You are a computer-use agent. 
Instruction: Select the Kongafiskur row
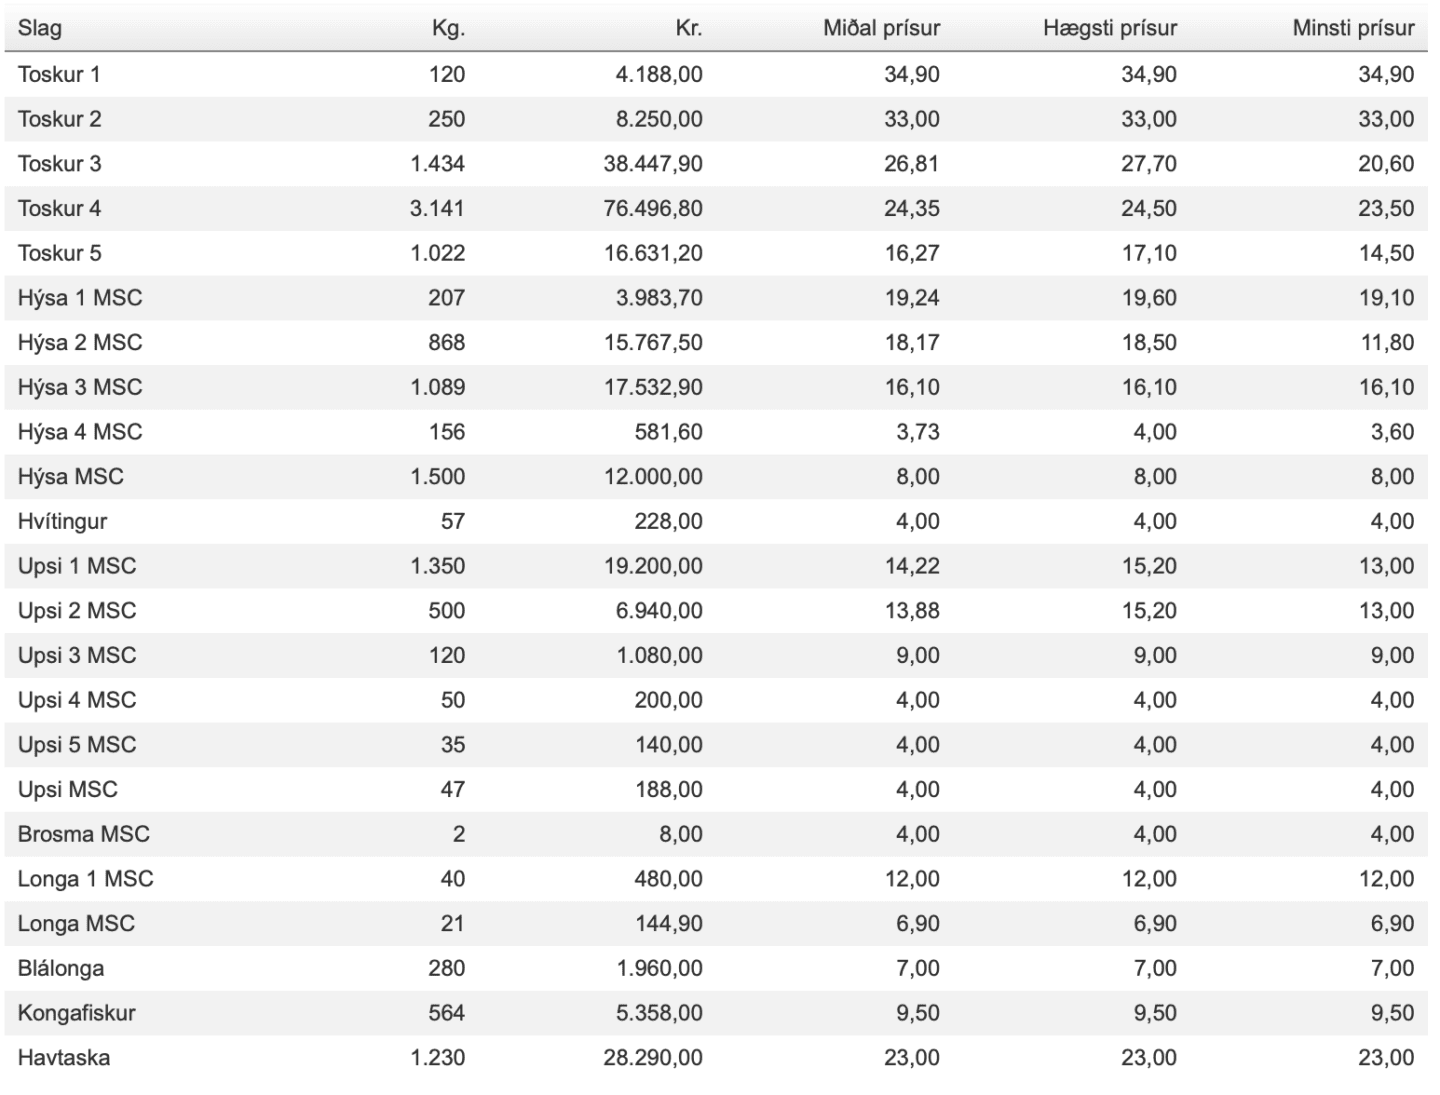(x=716, y=1013)
